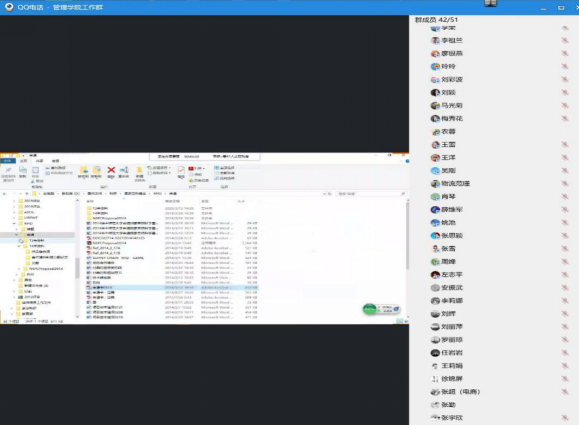Click muted microphone icon beside 任岩岩
This screenshot has height=425, width=579.
point(565,352)
